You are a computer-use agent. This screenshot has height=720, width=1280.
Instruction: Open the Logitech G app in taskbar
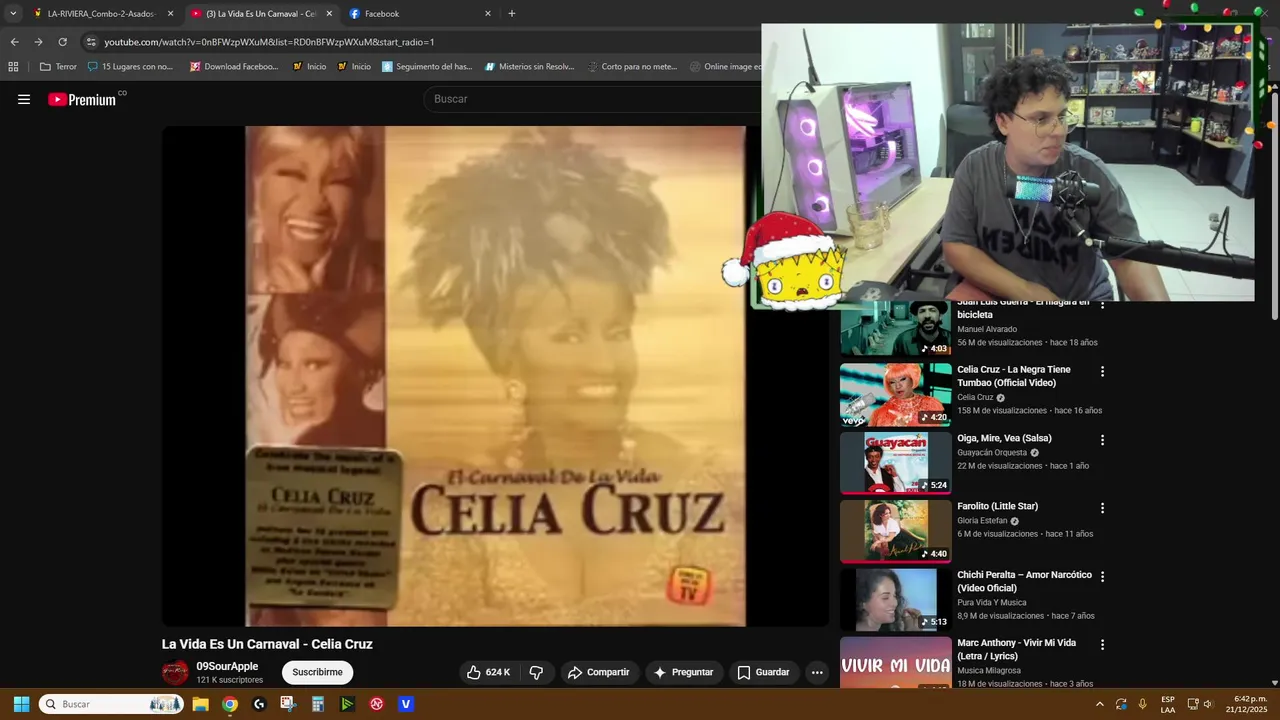click(259, 704)
